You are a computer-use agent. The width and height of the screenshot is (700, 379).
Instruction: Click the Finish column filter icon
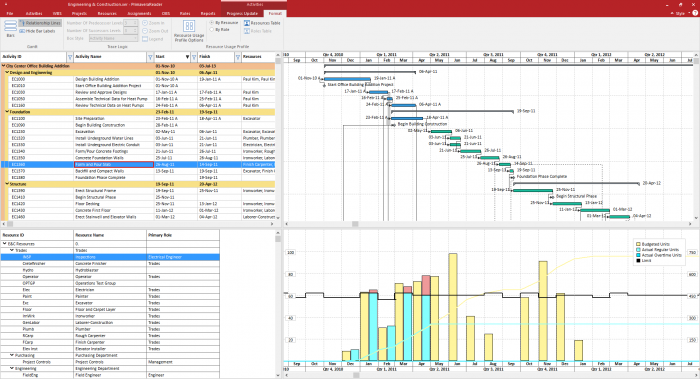(x=238, y=57)
